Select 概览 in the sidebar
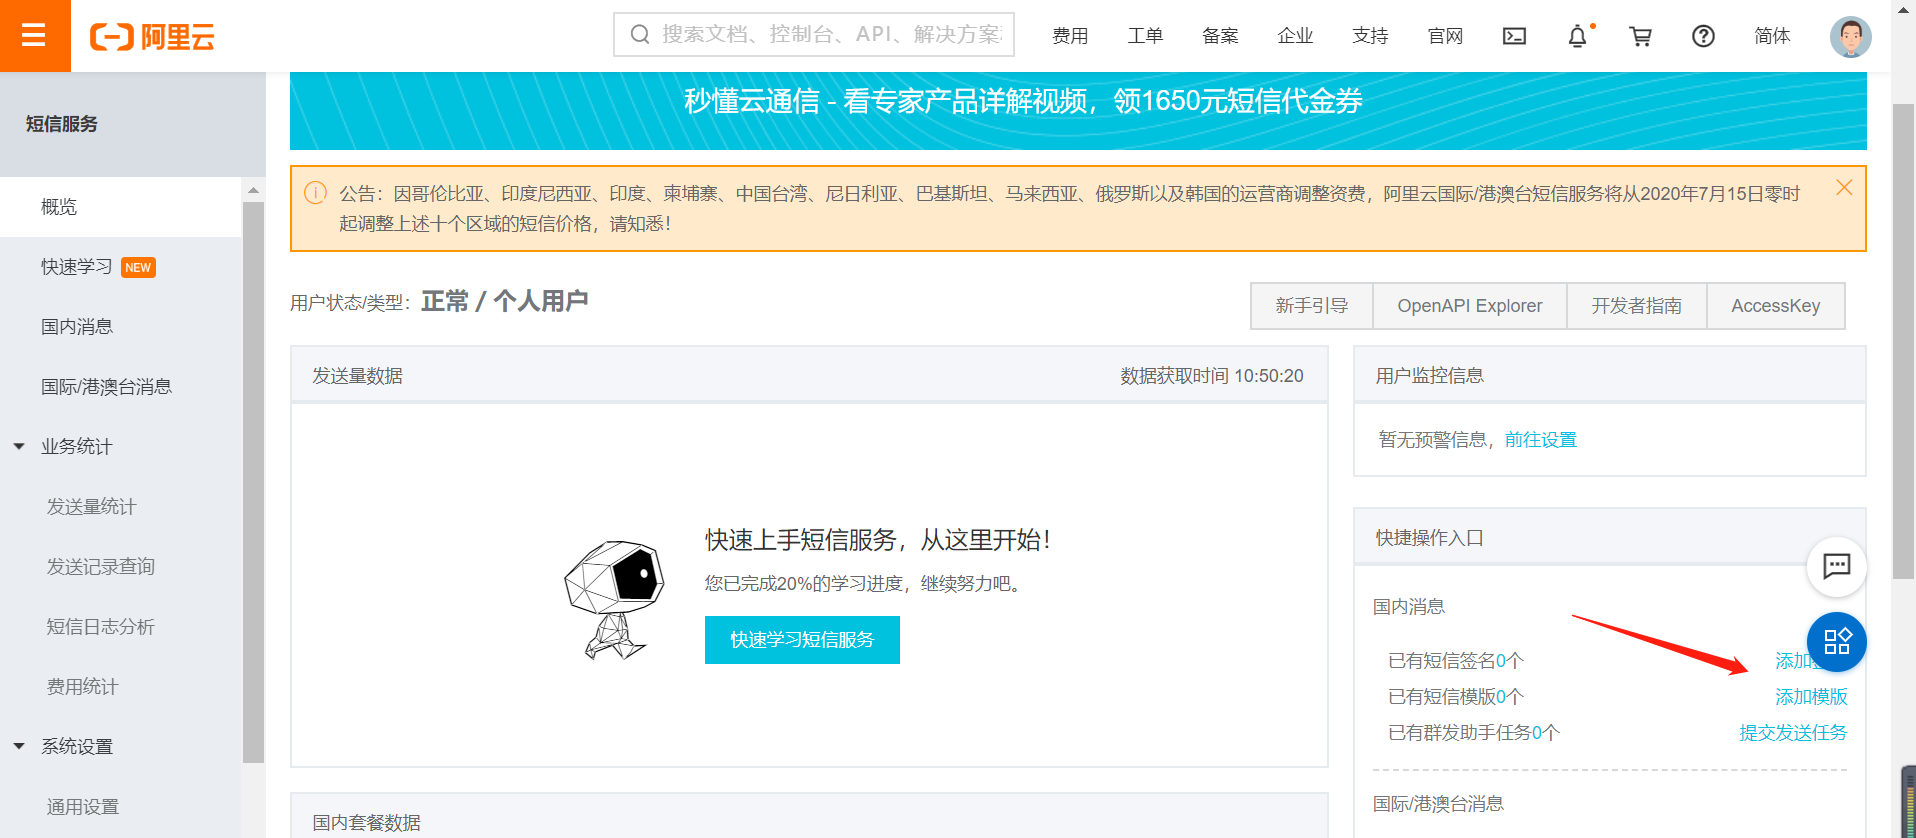The image size is (1916, 838). [x=120, y=207]
